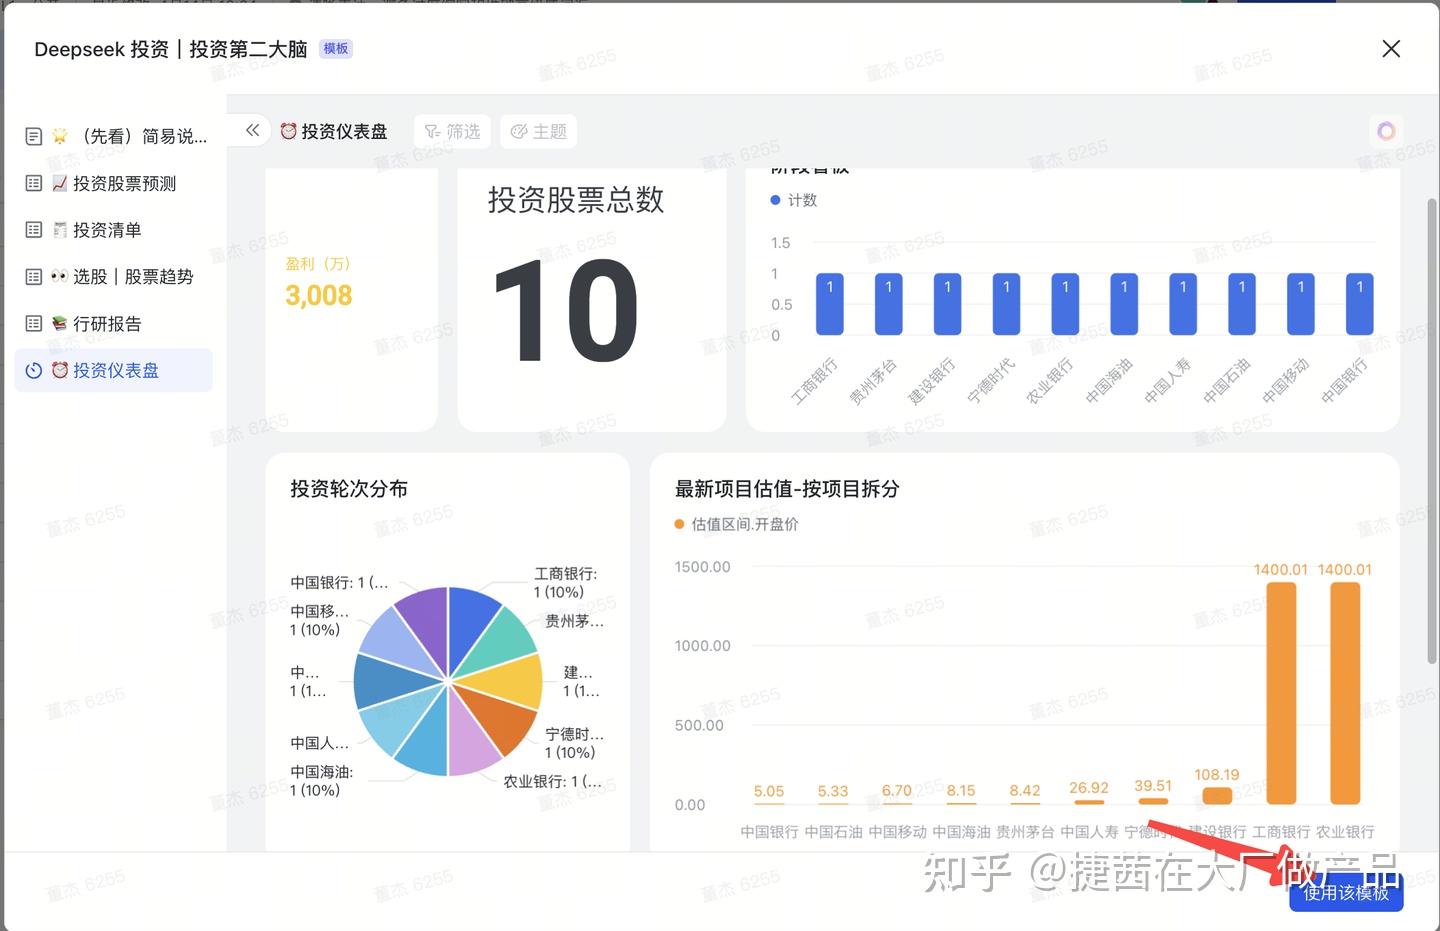Click the circular icon at dashboard top right
The height and width of the screenshot is (931, 1440).
[x=1386, y=130]
